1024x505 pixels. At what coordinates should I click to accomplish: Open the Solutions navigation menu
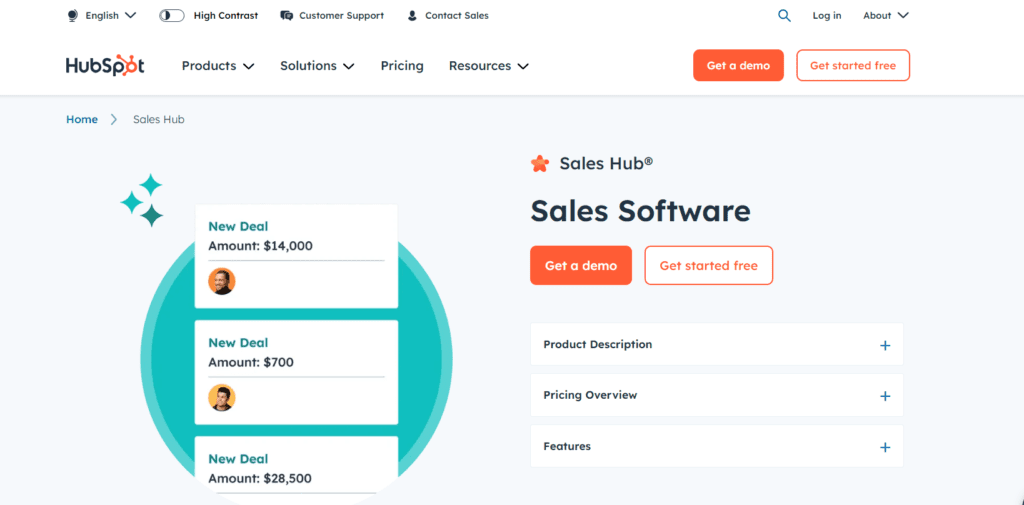(317, 66)
